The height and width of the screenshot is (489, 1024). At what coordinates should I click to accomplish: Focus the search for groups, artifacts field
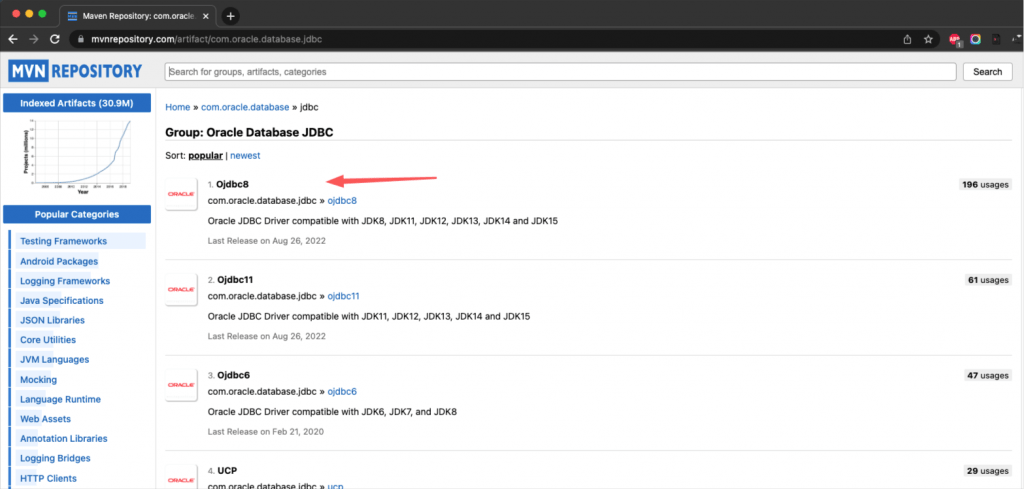pos(560,72)
